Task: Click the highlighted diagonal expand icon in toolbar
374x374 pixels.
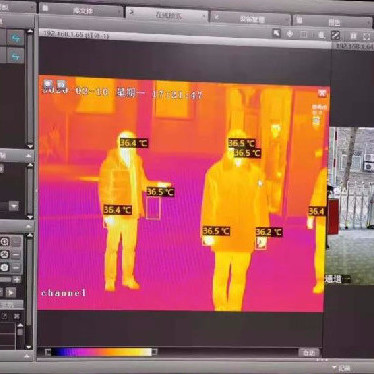Action: coord(335,35)
